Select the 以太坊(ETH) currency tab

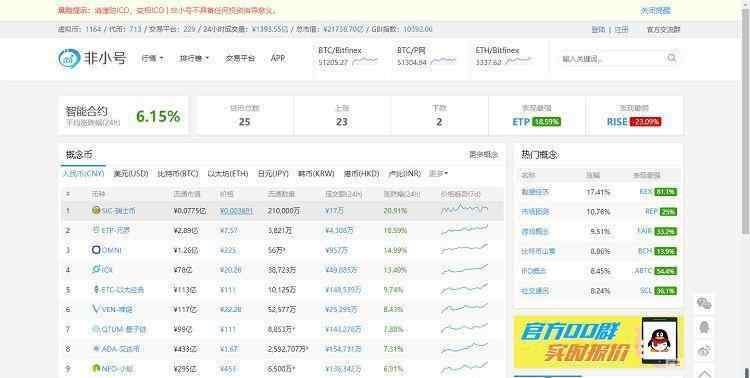pos(228,173)
